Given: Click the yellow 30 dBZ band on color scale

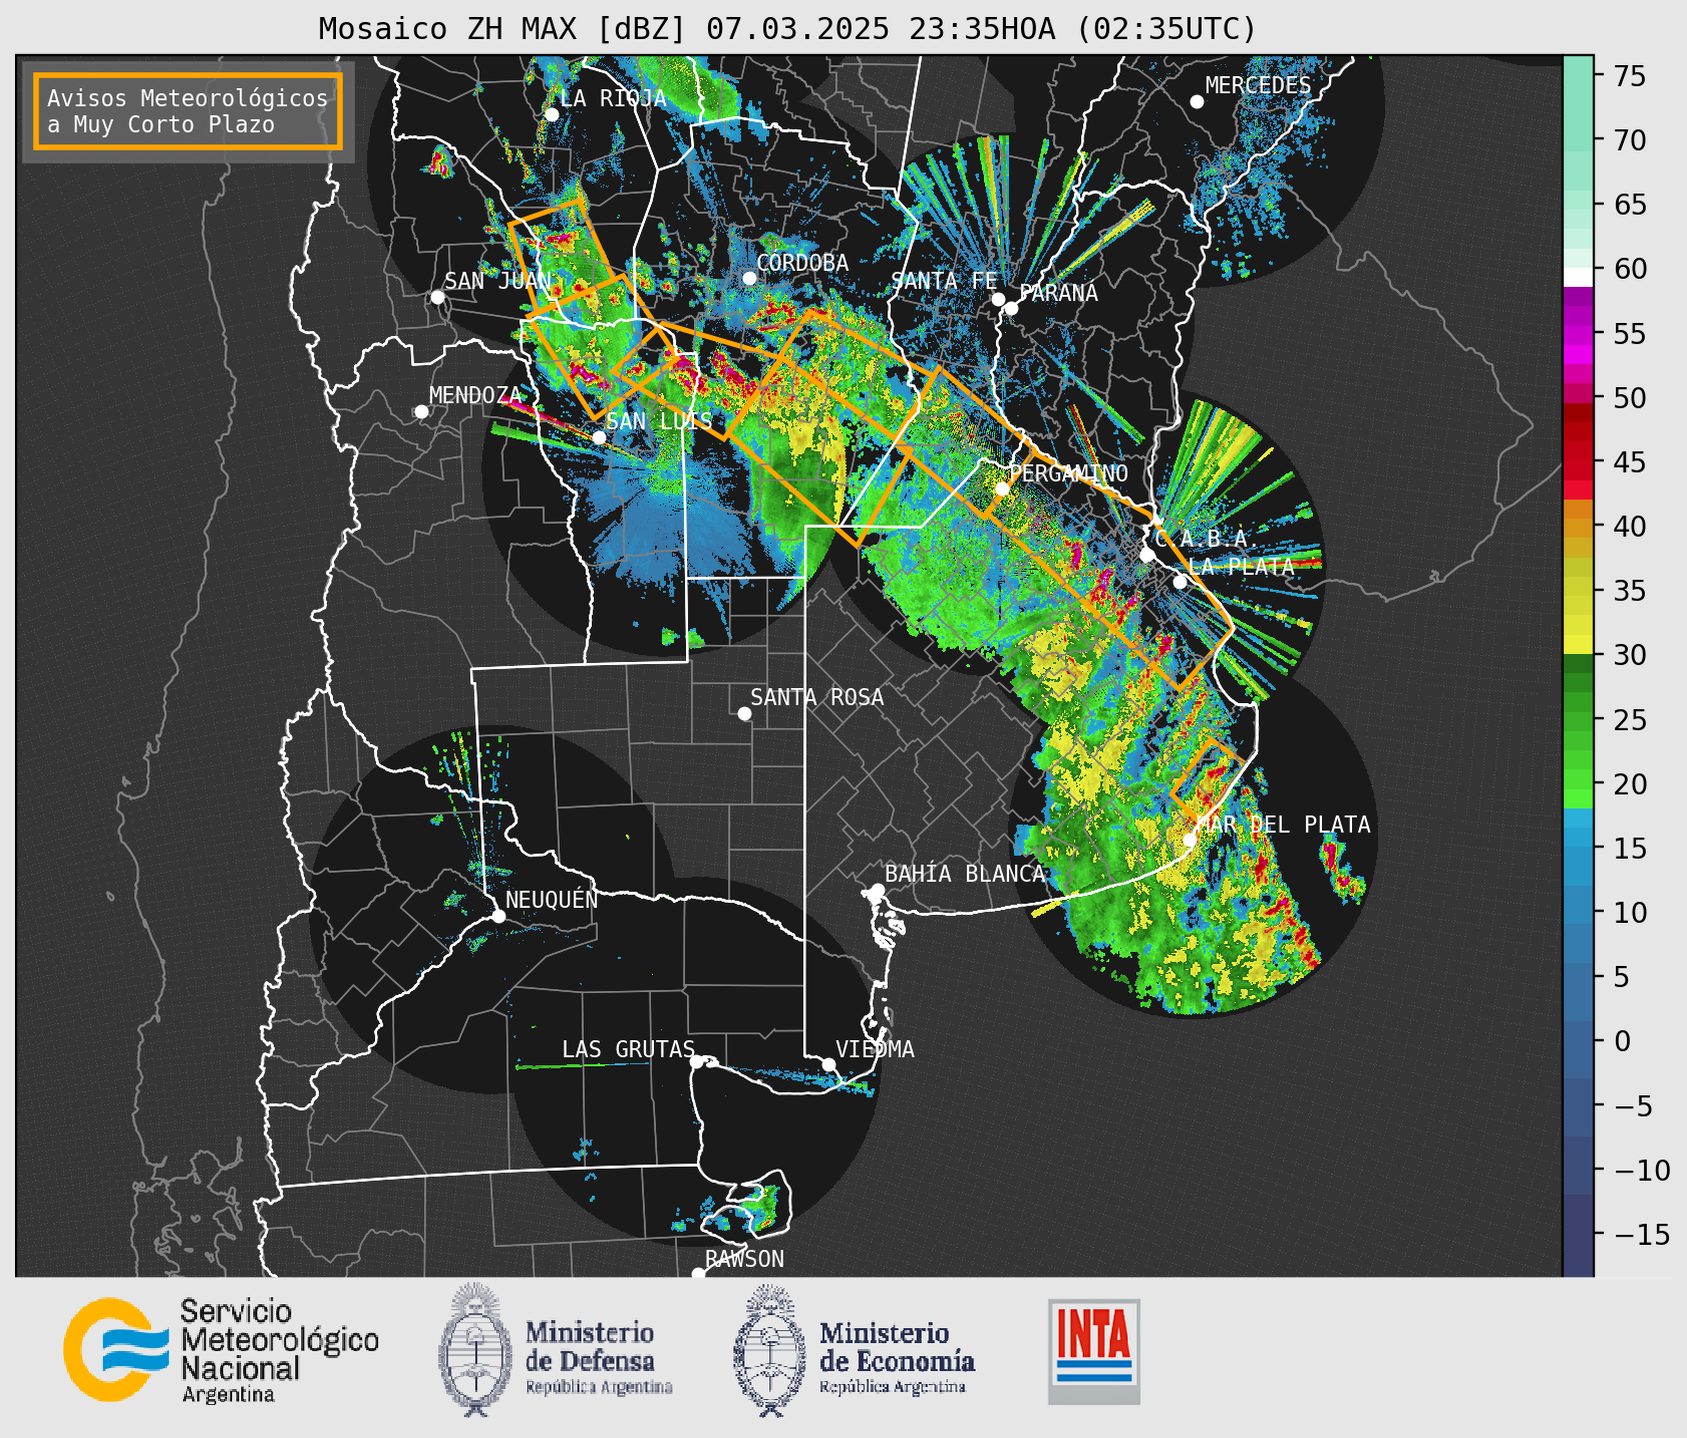Looking at the screenshot, I should tap(1578, 647).
